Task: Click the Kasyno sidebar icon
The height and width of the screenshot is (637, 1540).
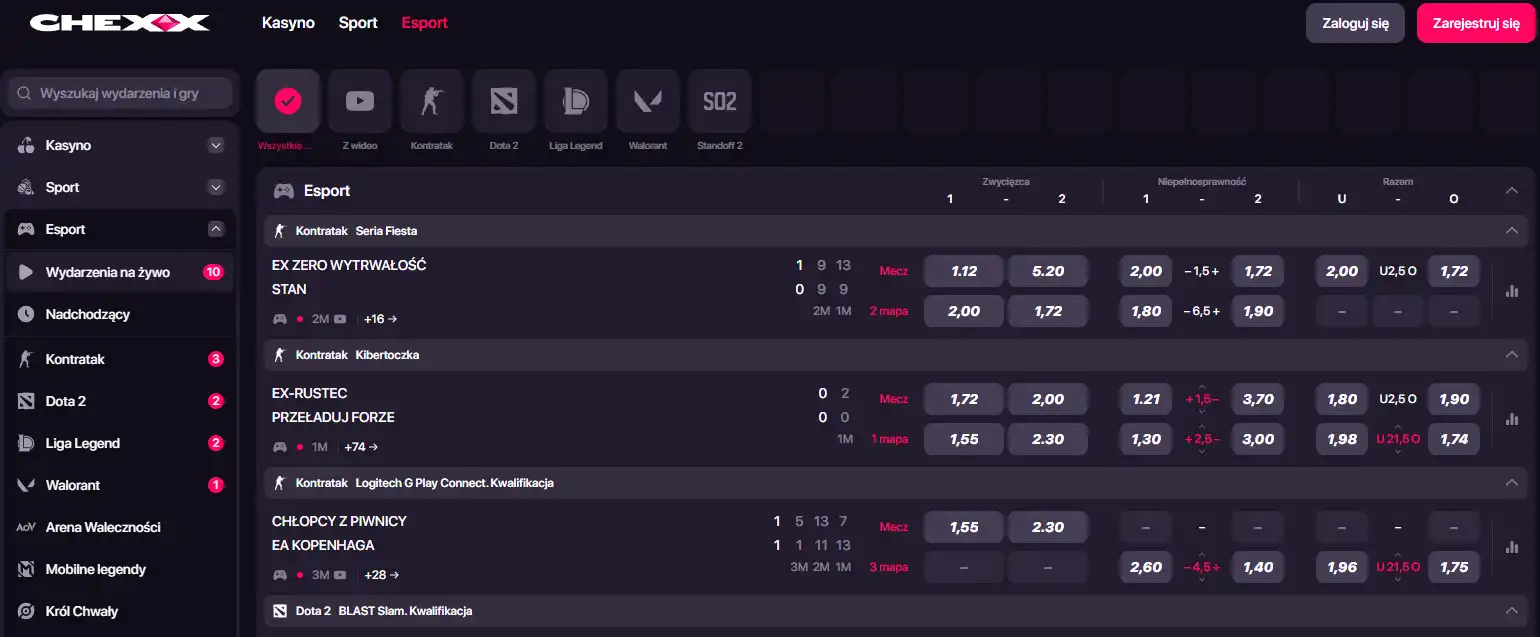Action: 27,145
